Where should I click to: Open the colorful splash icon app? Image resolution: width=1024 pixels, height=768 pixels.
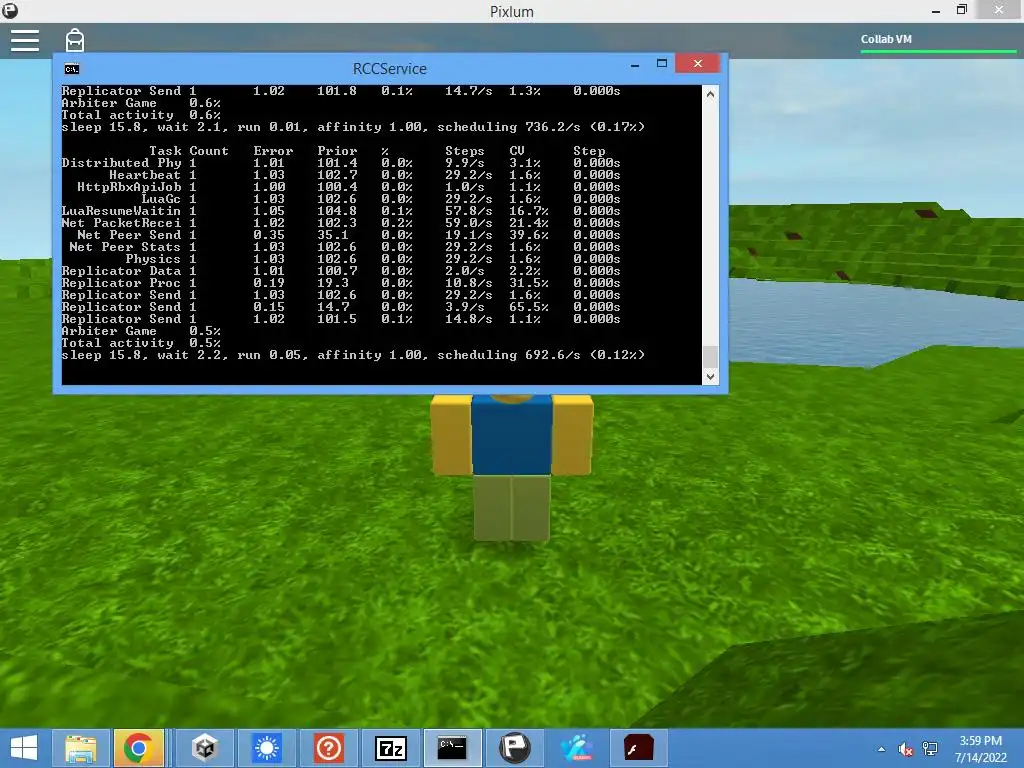coord(577,748)
